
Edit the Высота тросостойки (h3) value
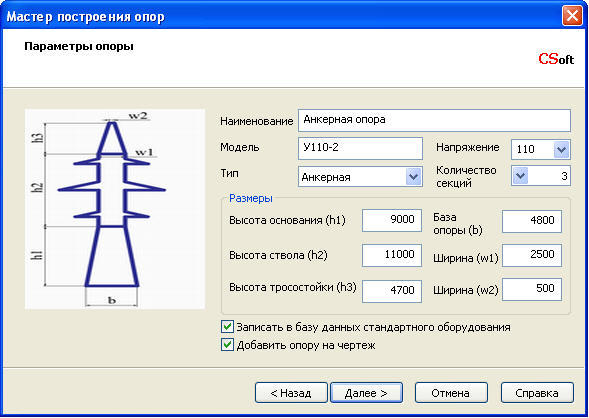click(x=392, y=291)
